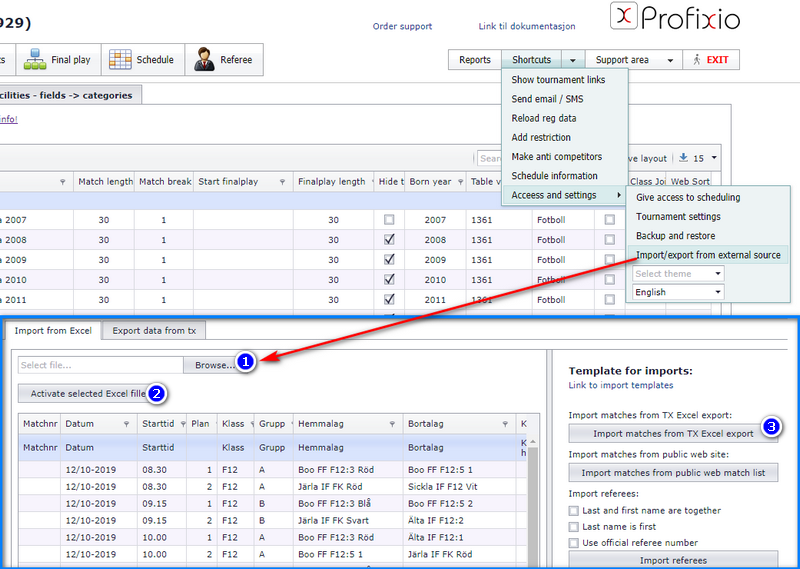This screenshot has width=800, height=569.
Task: Expand dropdown arrow next to 15
Action: 714,158
